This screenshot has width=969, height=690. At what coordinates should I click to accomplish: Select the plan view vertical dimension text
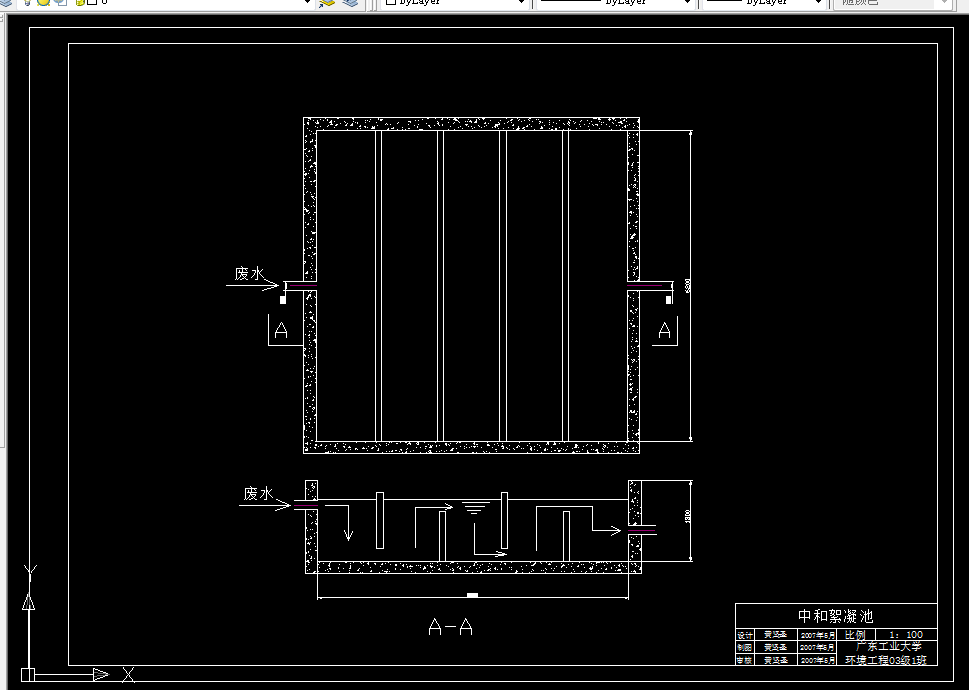pos(688,286)
